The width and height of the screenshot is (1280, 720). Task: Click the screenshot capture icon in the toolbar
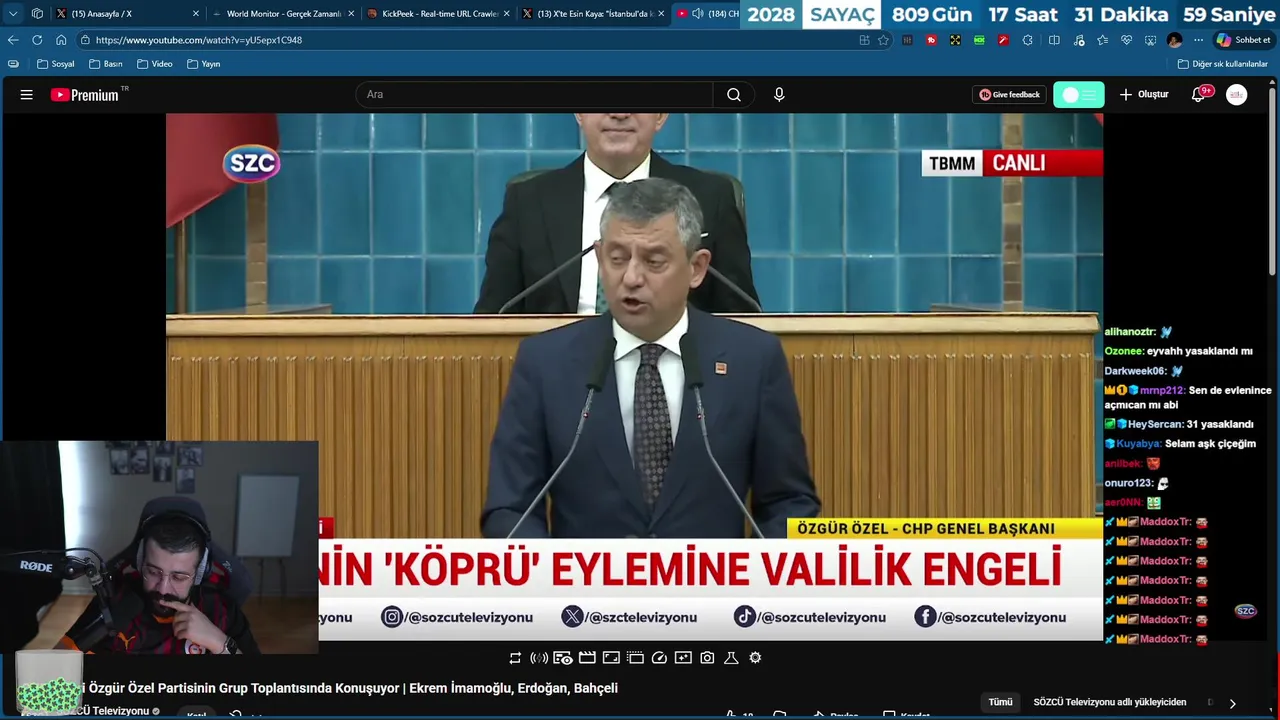1150,40
